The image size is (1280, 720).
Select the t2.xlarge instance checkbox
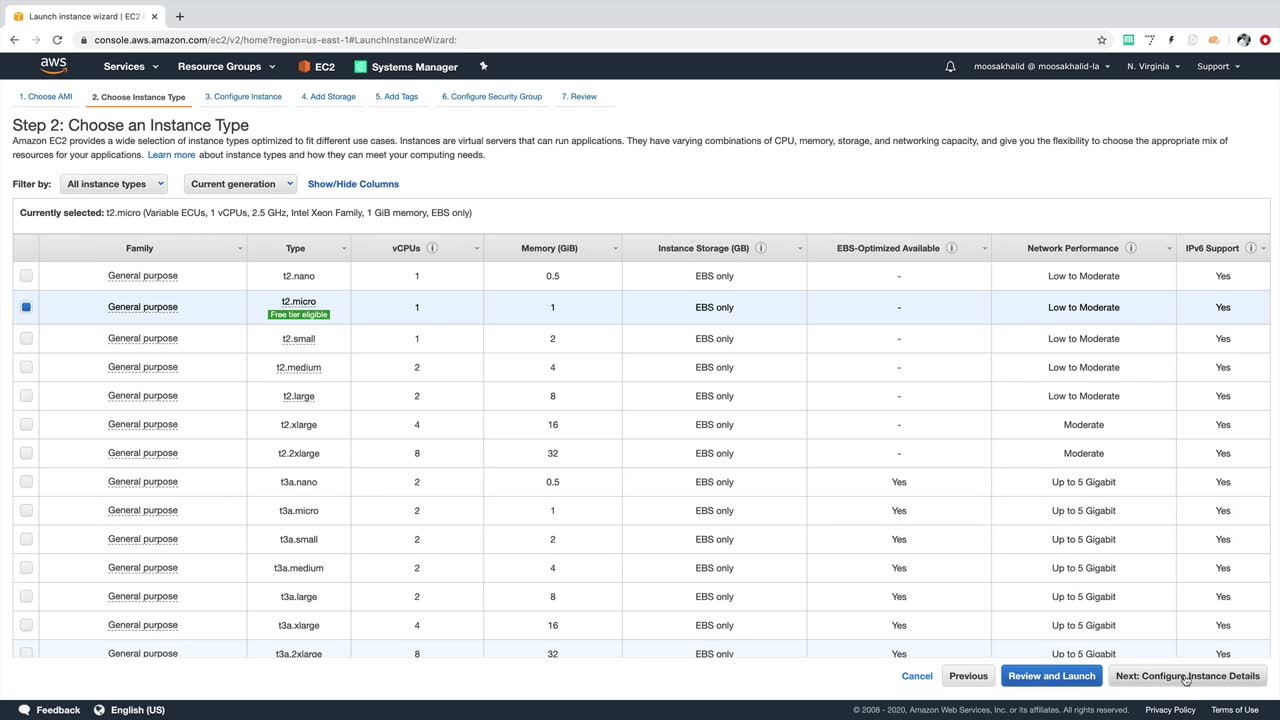tap(26, 424)
